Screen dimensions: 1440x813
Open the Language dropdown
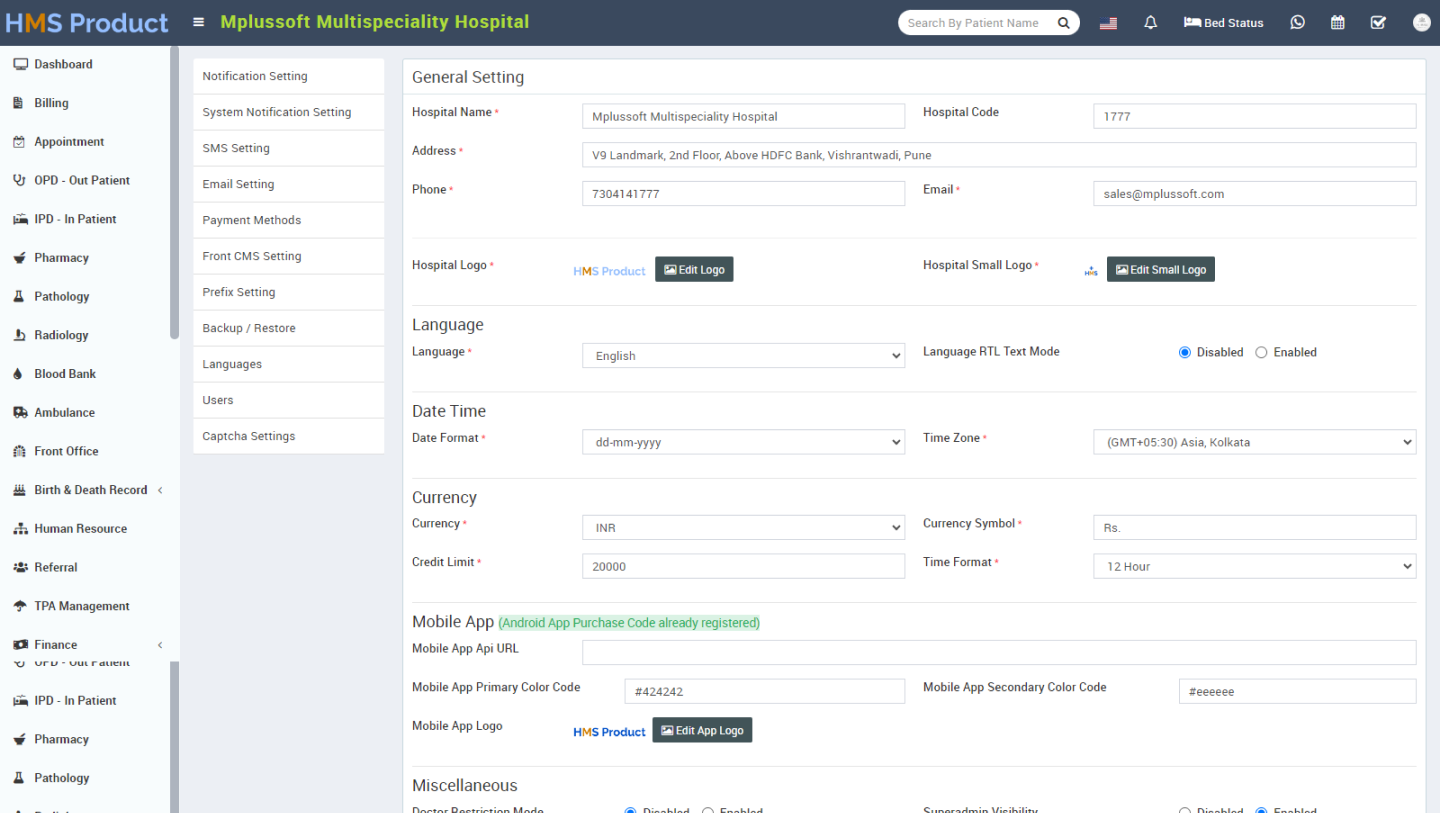point(743,356)
